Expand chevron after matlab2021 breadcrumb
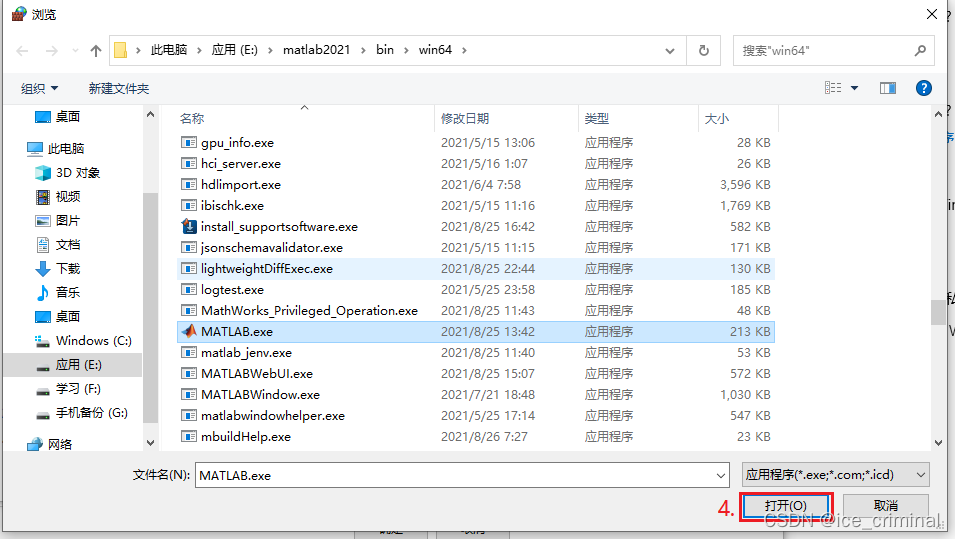 (x=363, y=51)
